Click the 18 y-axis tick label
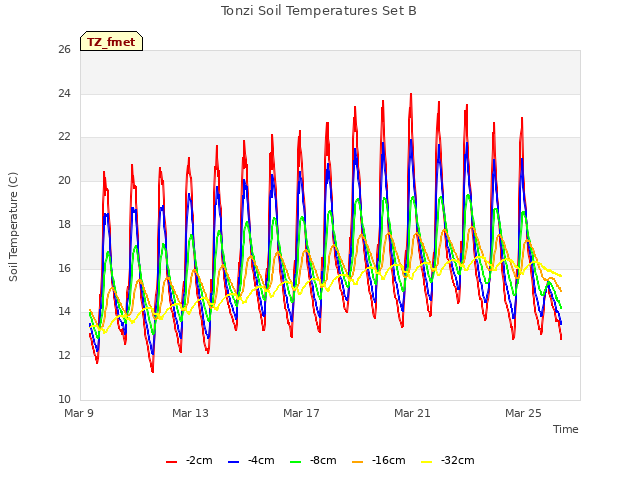The width and height of the screenshot is (640, 480). (x=64, y=224)
